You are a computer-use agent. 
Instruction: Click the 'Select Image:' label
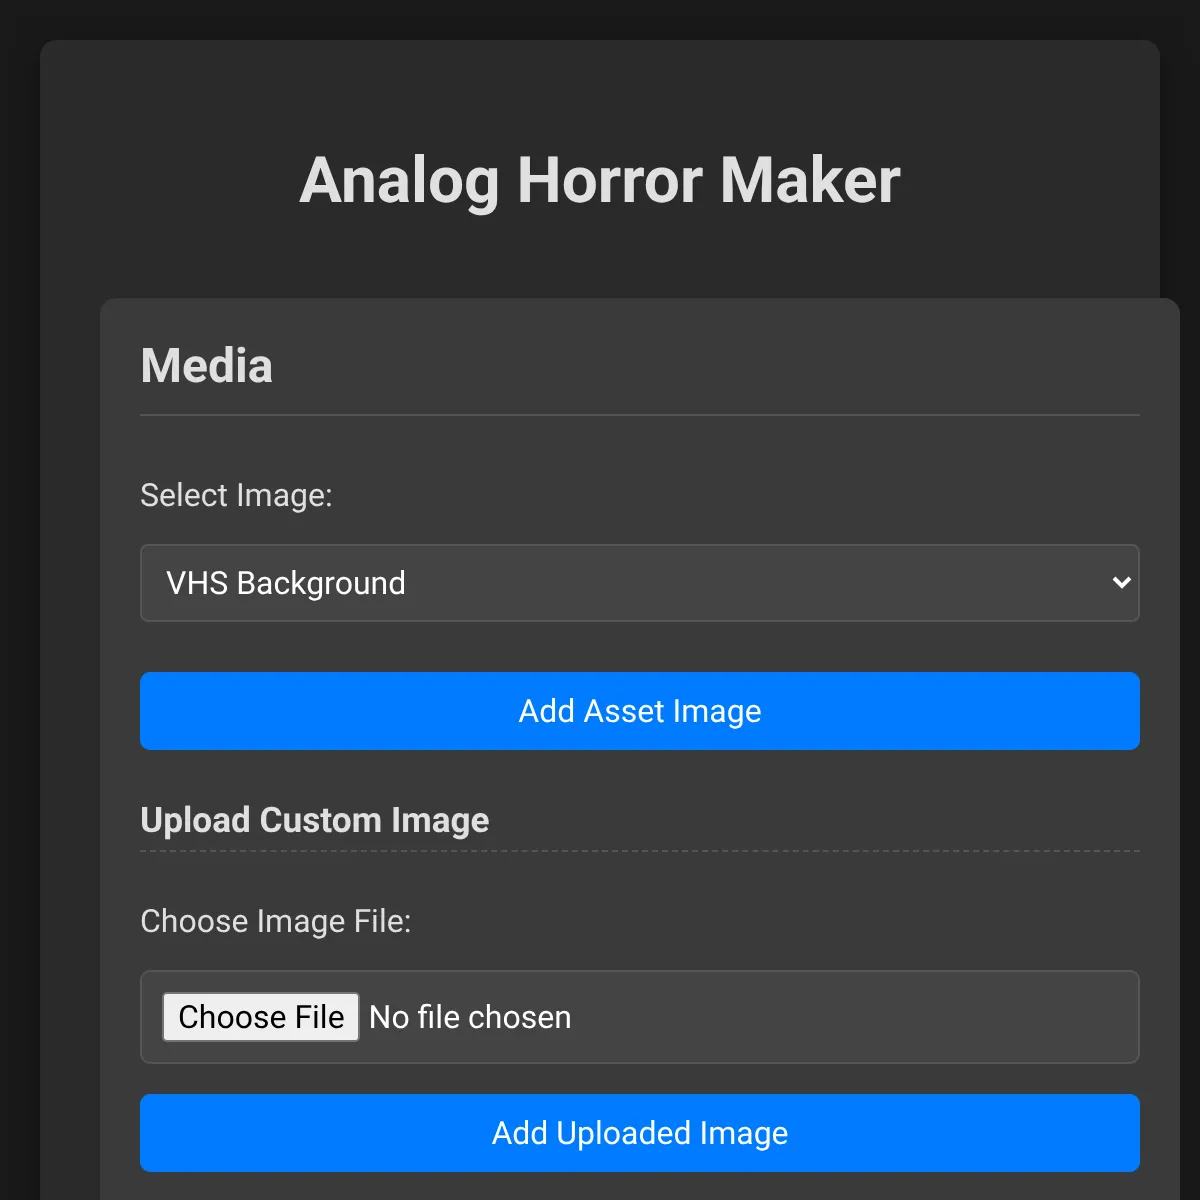[236, 495]
